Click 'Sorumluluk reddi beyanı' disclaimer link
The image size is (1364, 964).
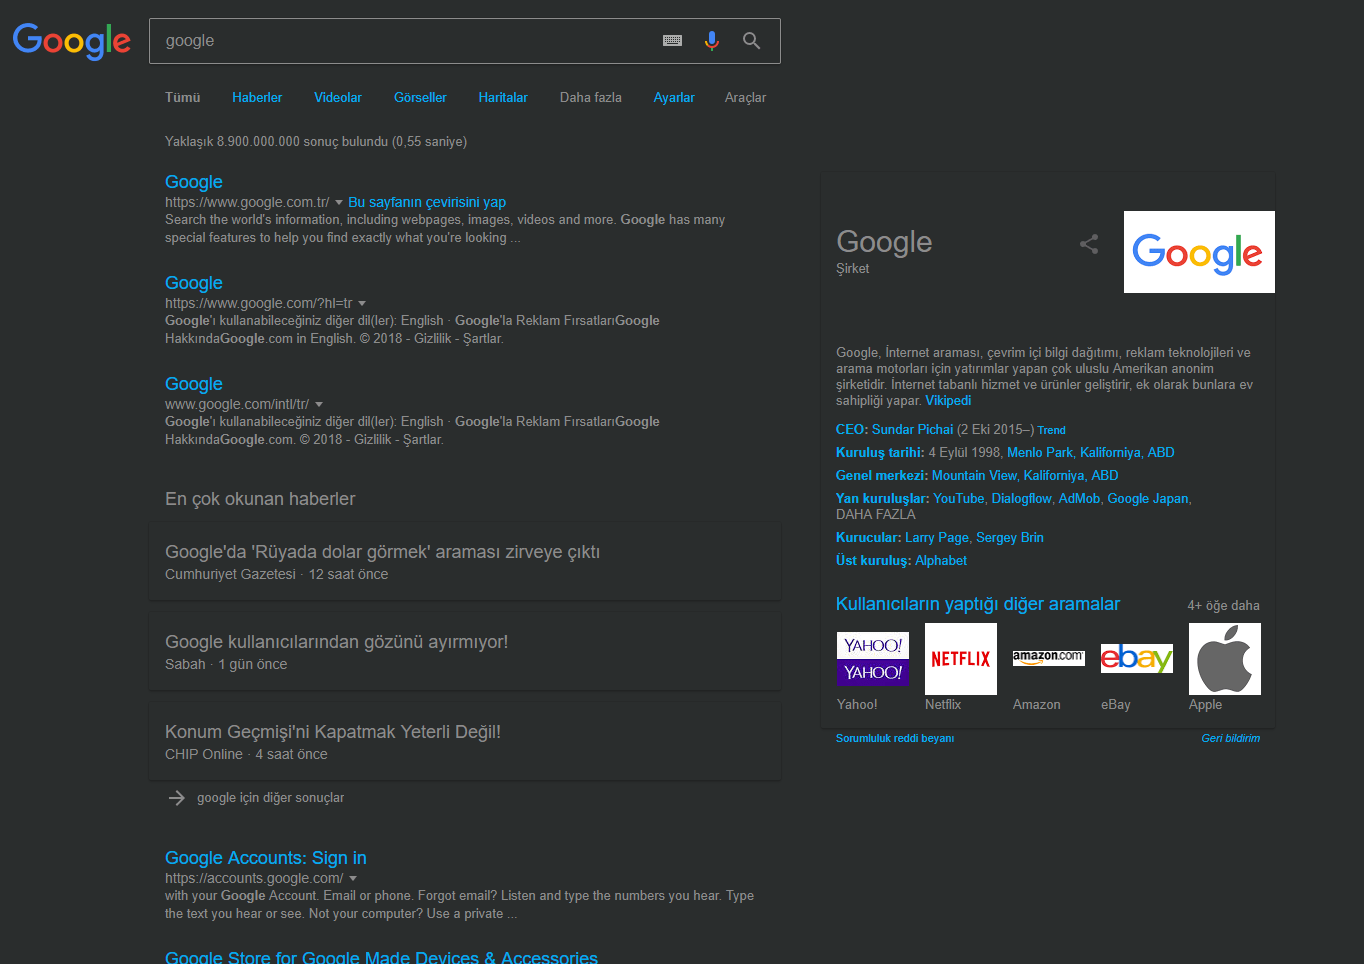[895, 739]
